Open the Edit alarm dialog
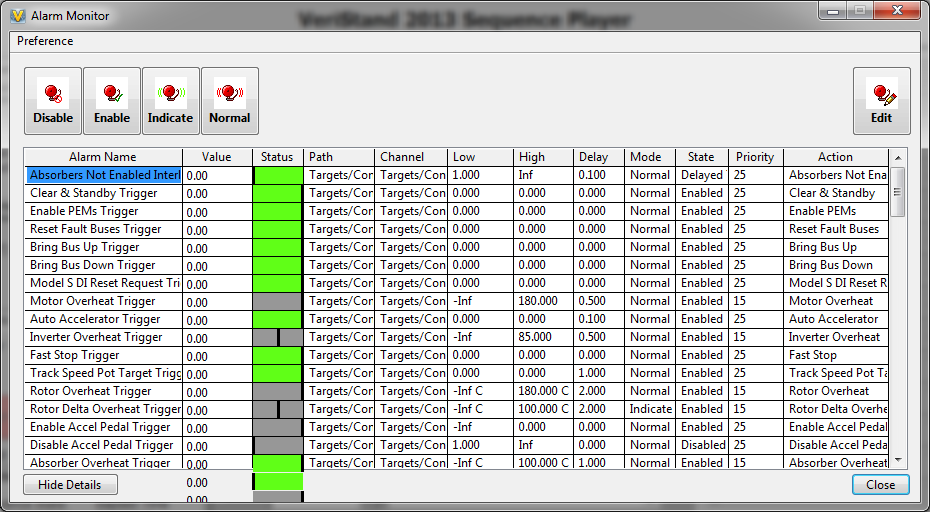 881,101
